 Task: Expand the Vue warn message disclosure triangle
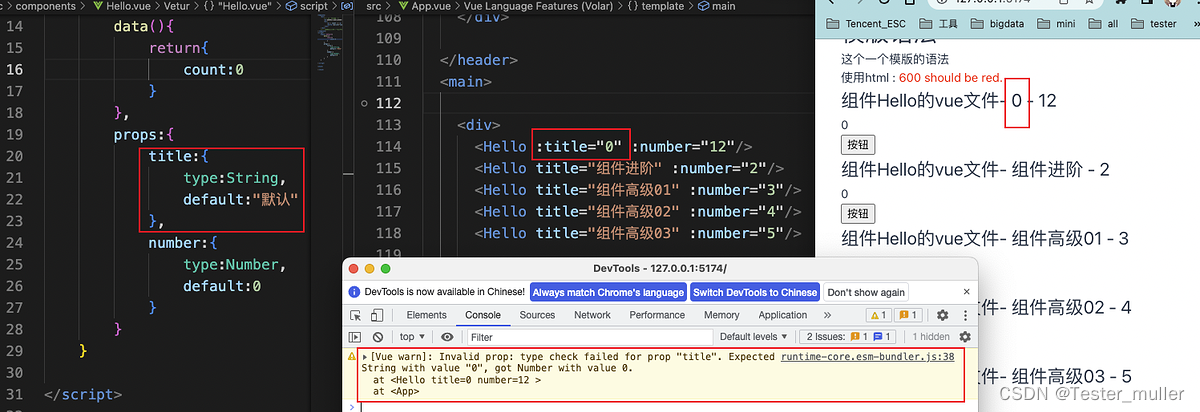coord(365,357)
